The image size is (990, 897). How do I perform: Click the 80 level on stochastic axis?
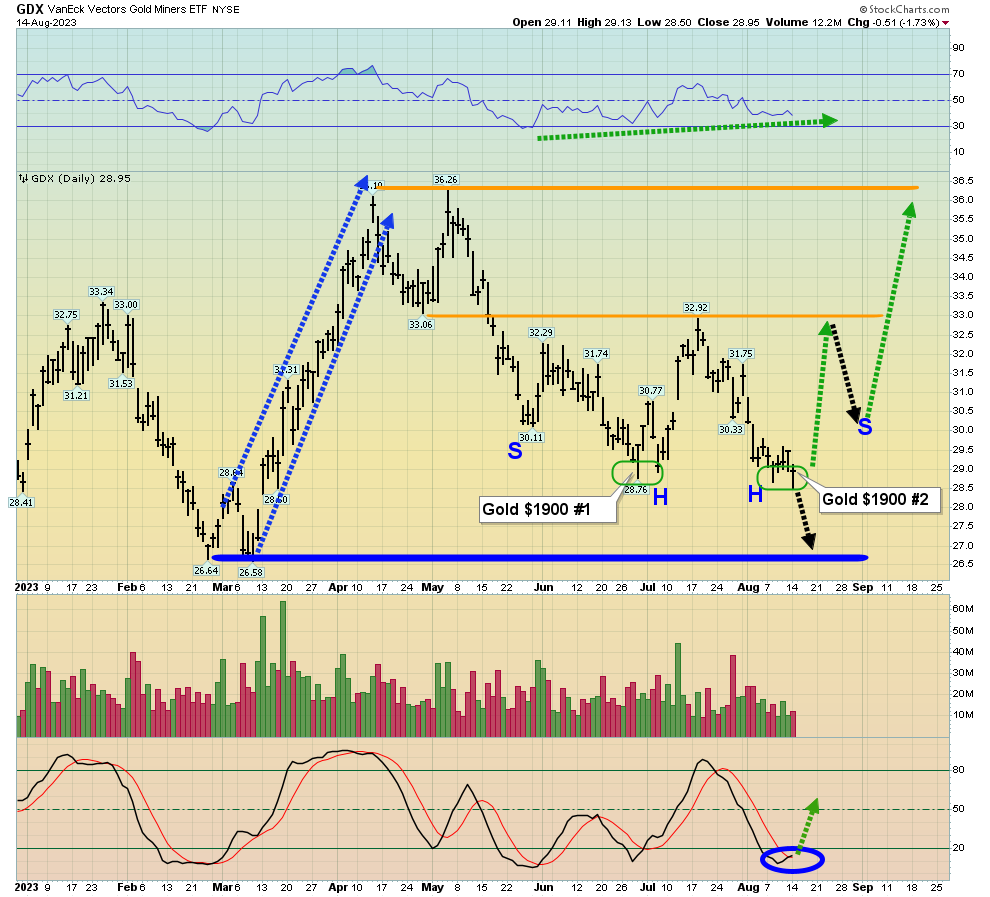coord(958,769)
